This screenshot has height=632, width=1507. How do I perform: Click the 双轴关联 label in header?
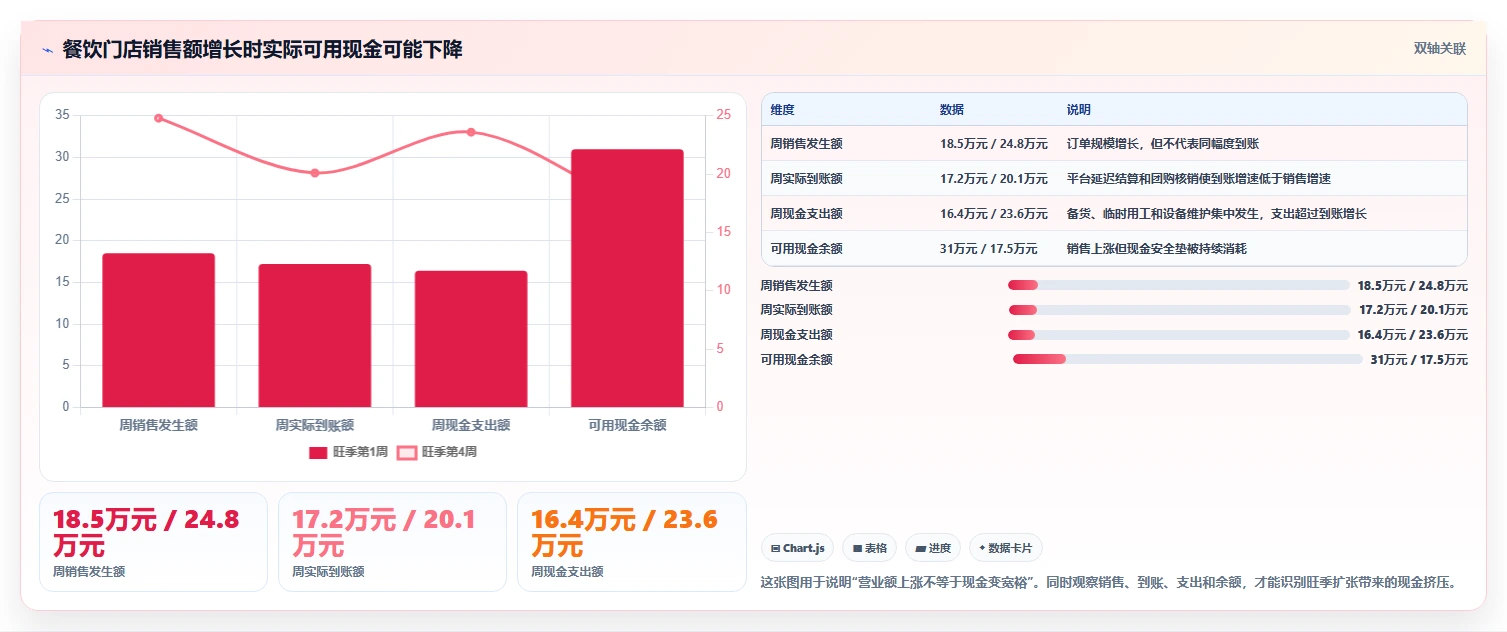(x=1439, y=49)
